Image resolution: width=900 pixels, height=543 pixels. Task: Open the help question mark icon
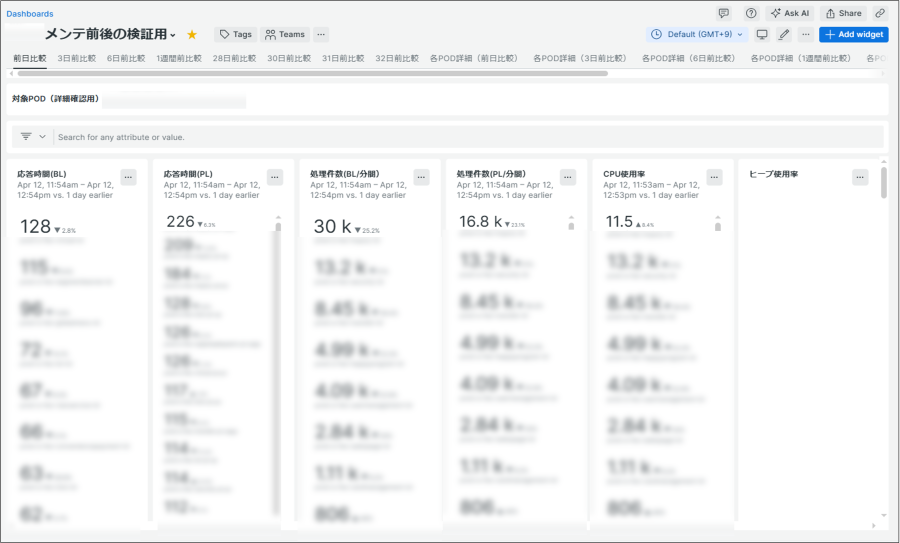[x=751, y=13]
